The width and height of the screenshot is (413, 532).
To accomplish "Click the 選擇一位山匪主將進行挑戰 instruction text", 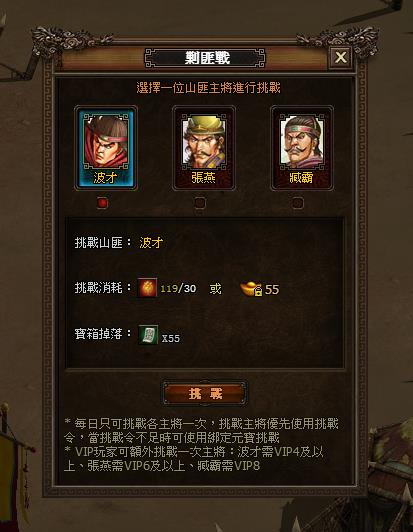I will pos(208,88).
